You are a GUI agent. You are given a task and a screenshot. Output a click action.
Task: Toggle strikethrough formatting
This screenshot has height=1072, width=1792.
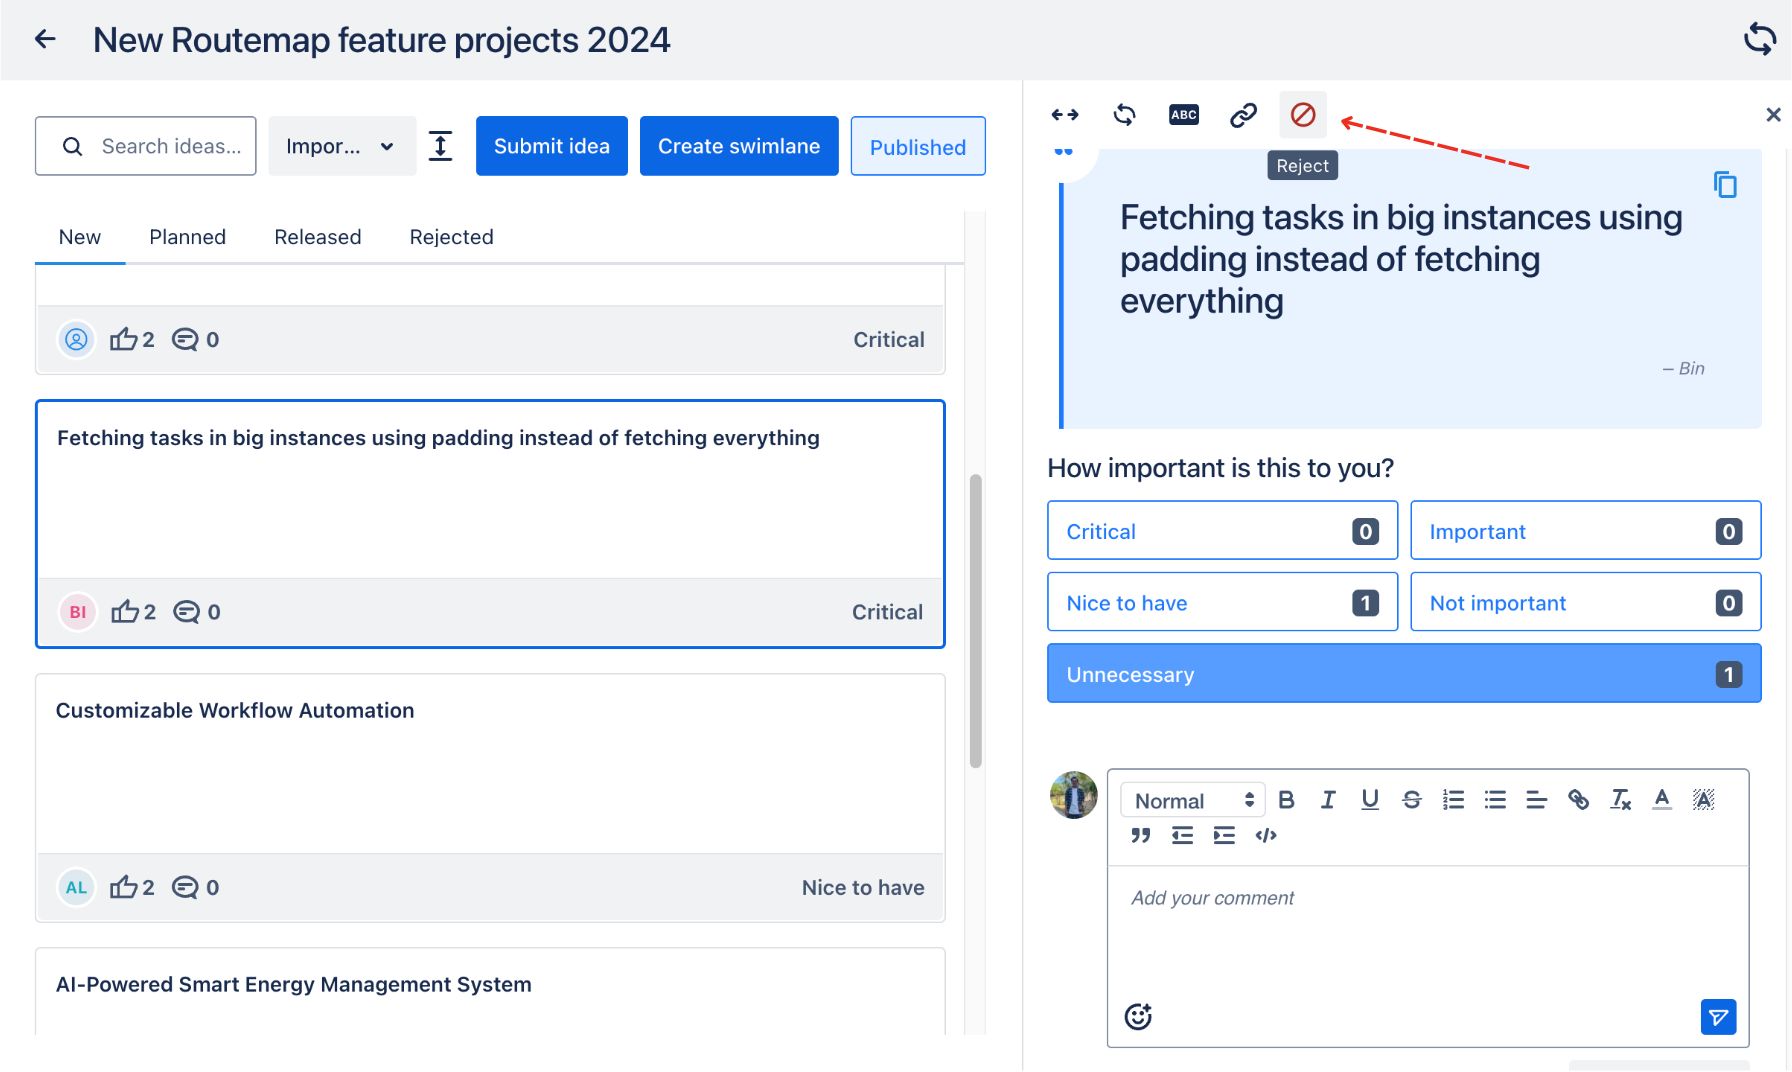tap(1412, 800)
